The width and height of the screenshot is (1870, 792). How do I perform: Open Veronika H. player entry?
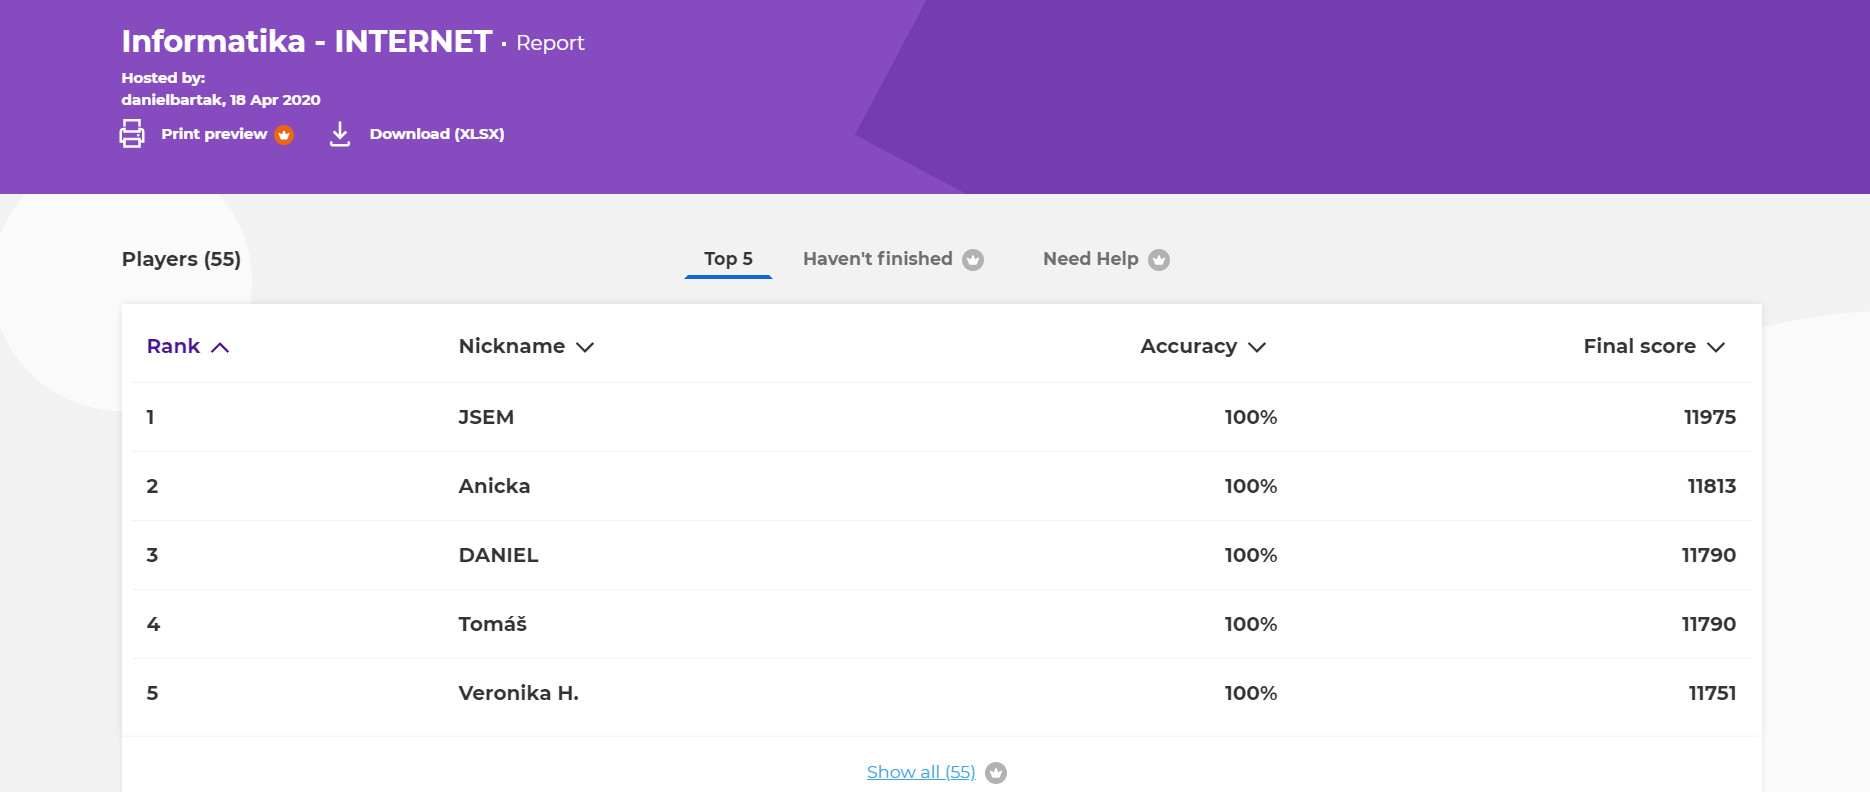pos(518,693)
